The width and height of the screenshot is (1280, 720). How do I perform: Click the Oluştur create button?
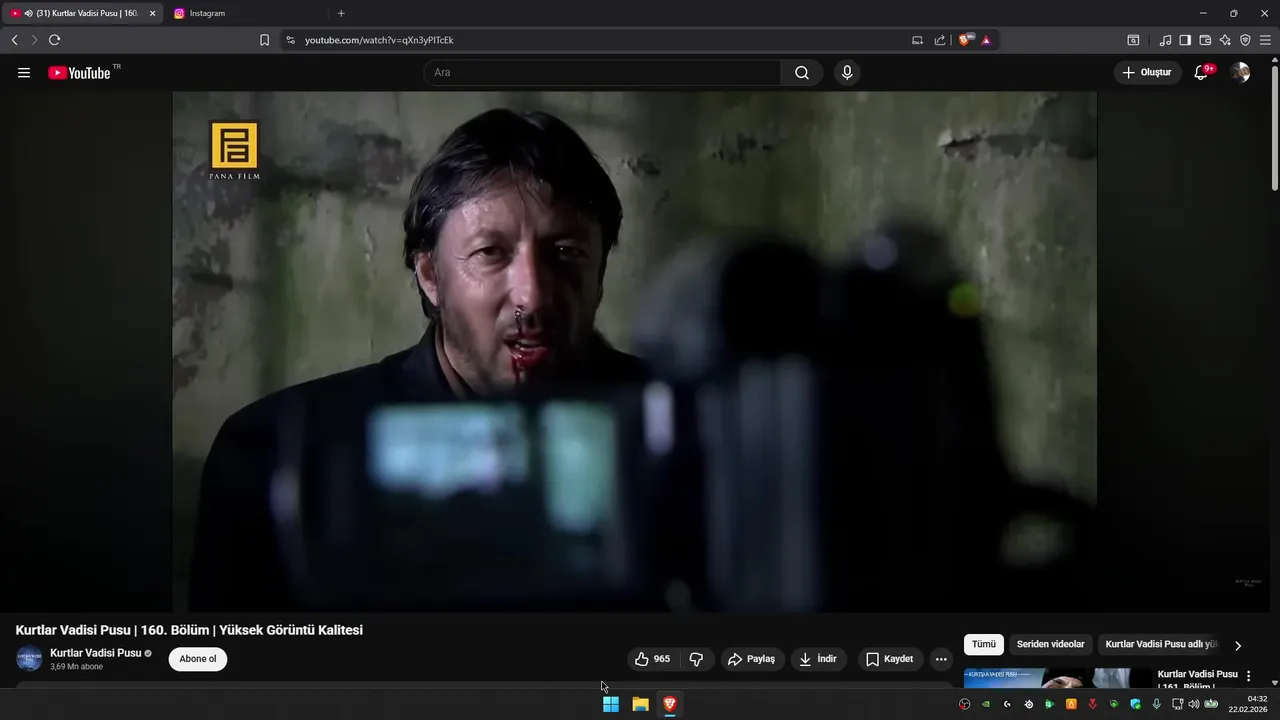tap(1147, 72)
